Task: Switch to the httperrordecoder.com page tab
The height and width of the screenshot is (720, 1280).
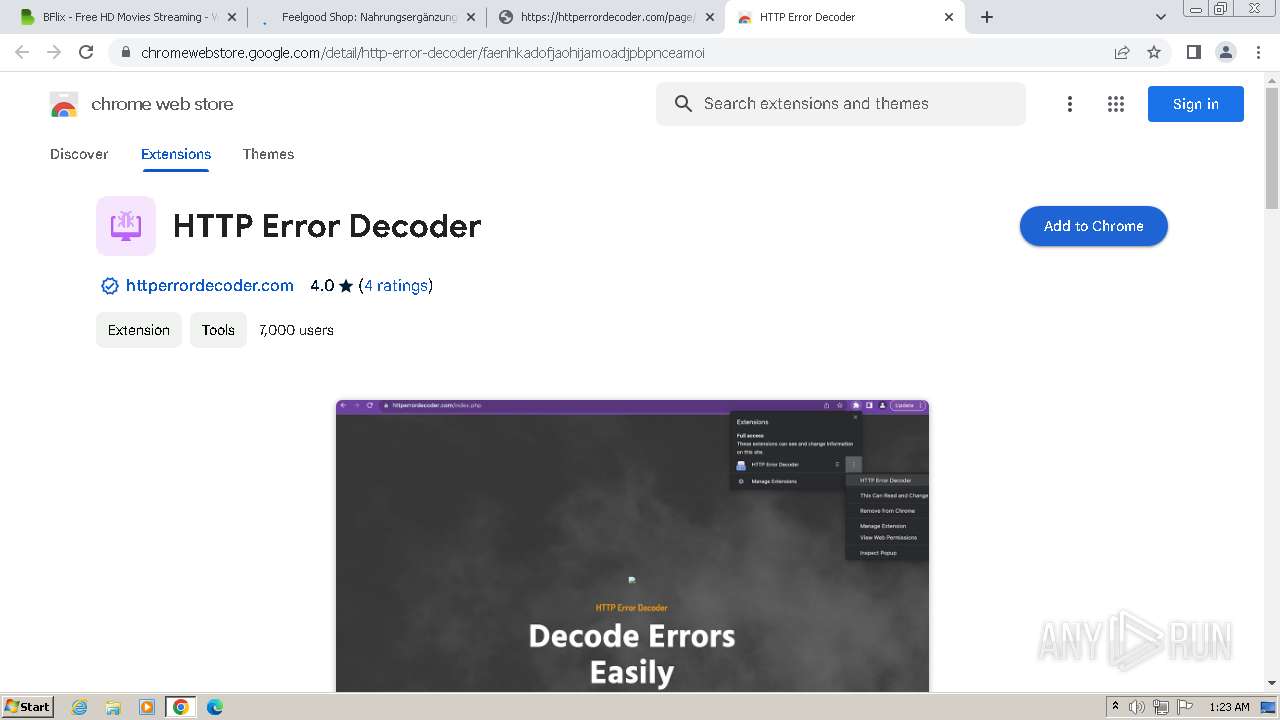Action: (607, 17)
